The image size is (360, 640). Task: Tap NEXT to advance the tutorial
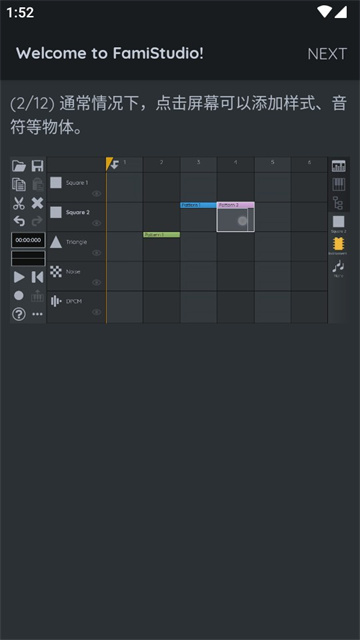coord(327,53)
